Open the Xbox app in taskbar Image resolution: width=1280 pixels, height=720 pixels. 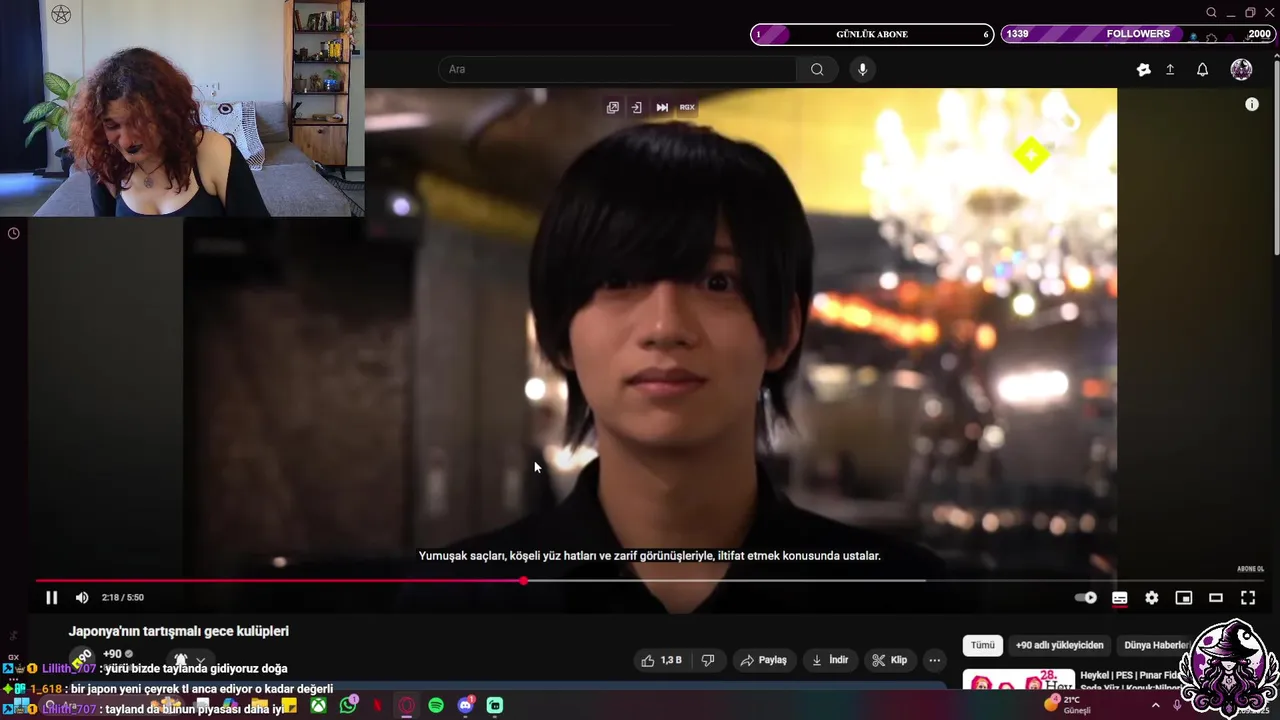click(x=318, y=706)
